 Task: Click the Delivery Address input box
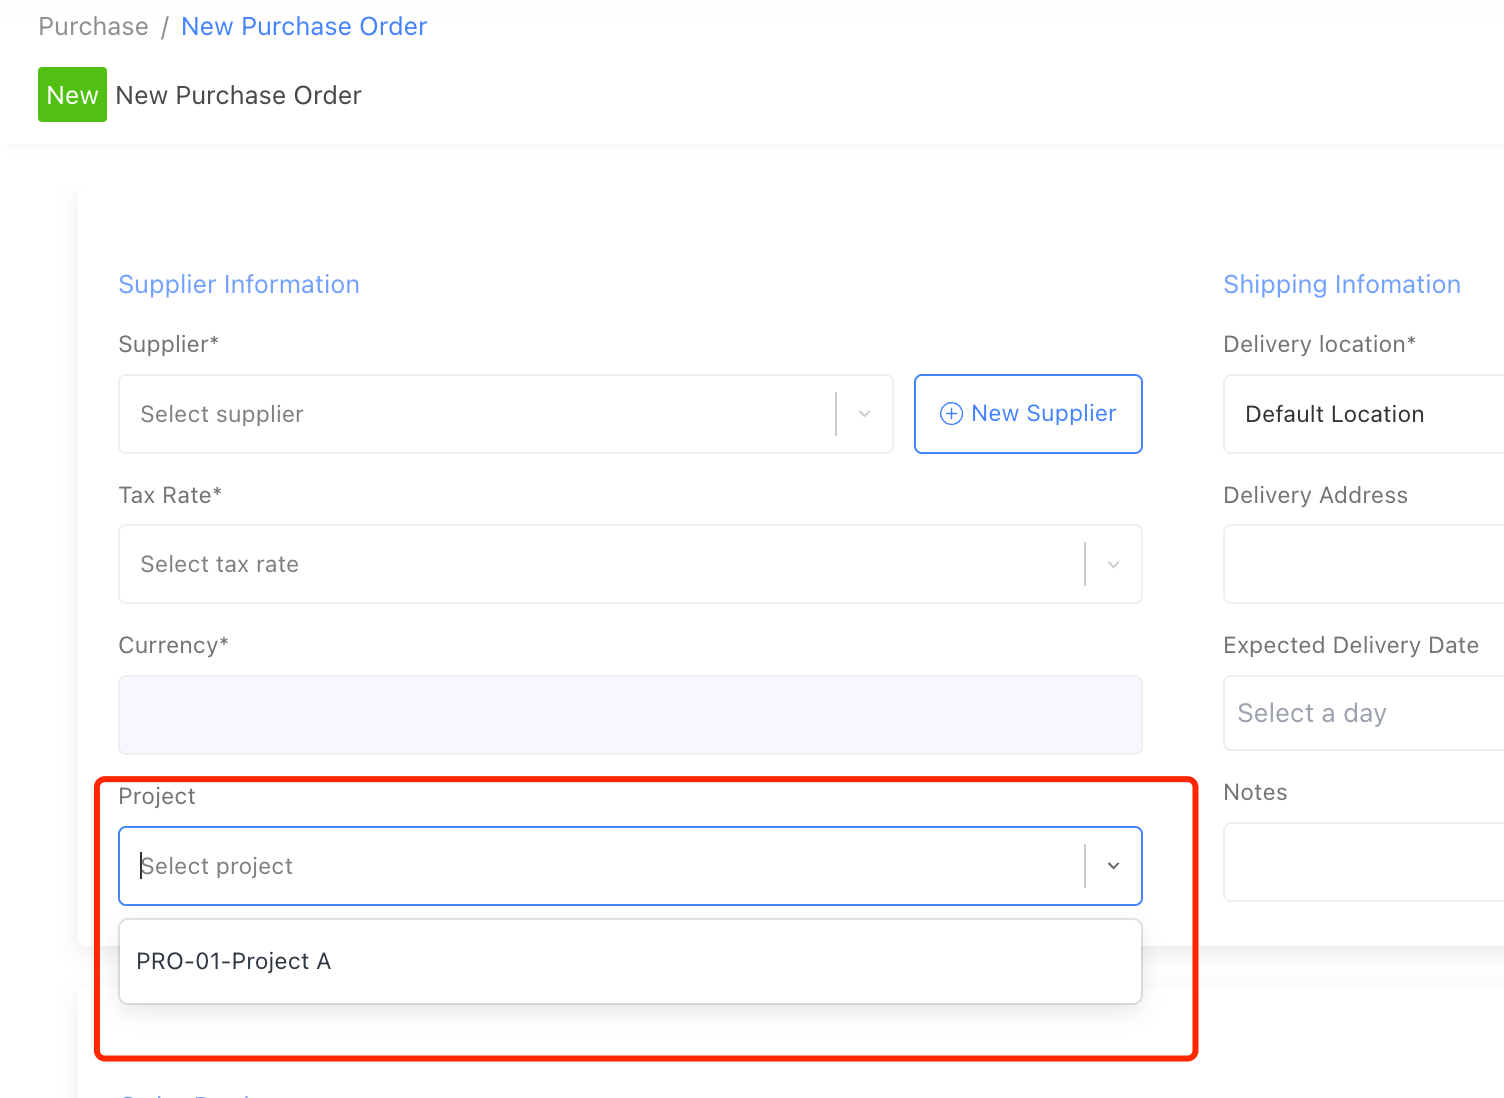tap(1362, 564)
